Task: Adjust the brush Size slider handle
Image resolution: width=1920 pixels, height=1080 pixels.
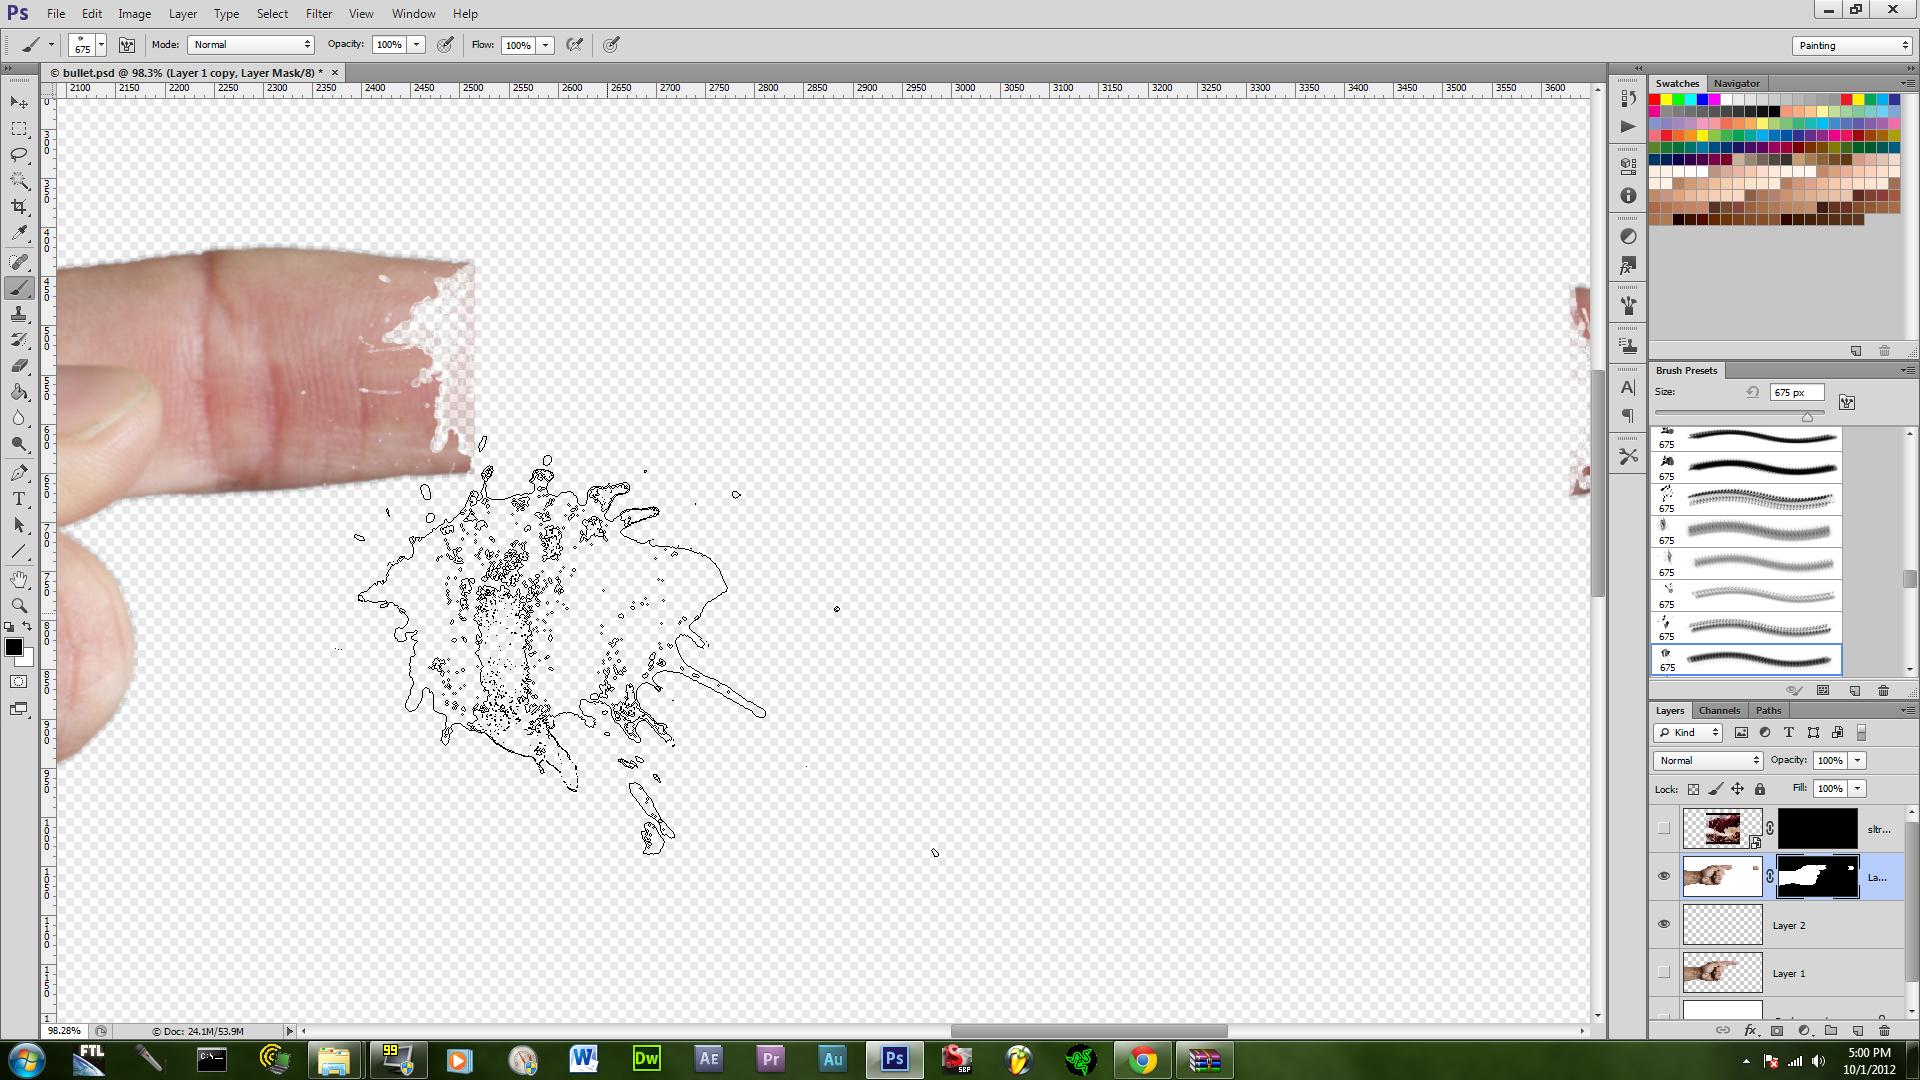Action: tap(1808, 416)
